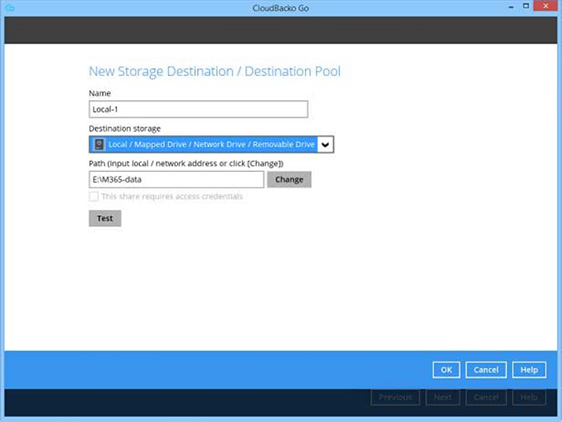This screenshot has width=562, height=422.
Task: Click the dimmed Next button
Action: tap(443, 397)
